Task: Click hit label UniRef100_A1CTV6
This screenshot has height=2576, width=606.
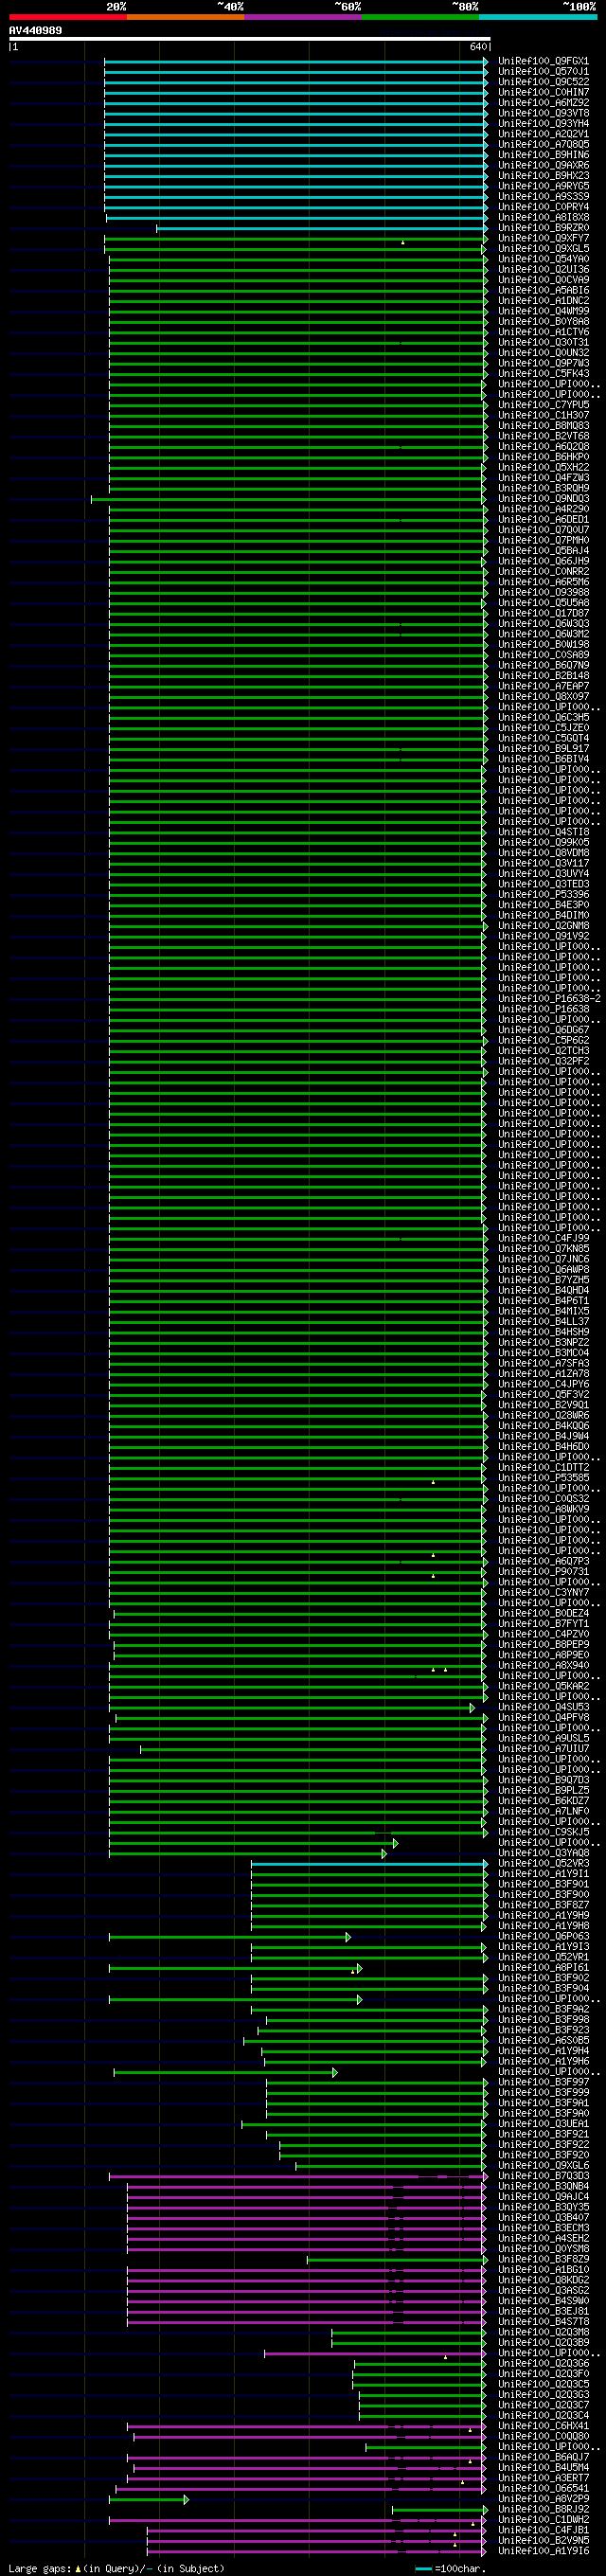Action: pos(544,332)
